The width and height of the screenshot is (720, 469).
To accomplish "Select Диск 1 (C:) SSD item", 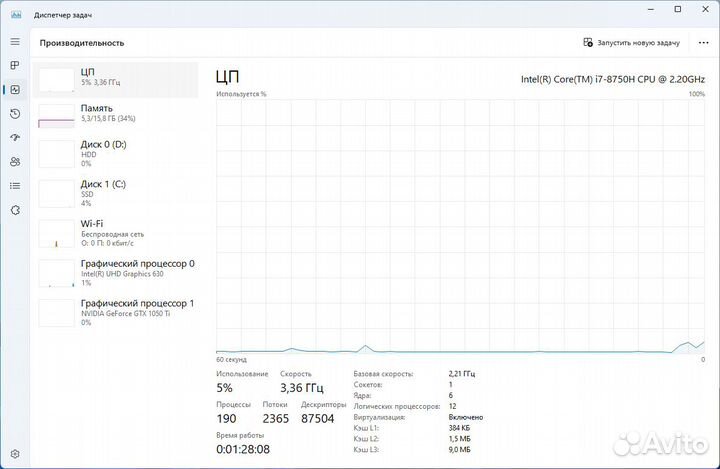I will coord(115,193).
